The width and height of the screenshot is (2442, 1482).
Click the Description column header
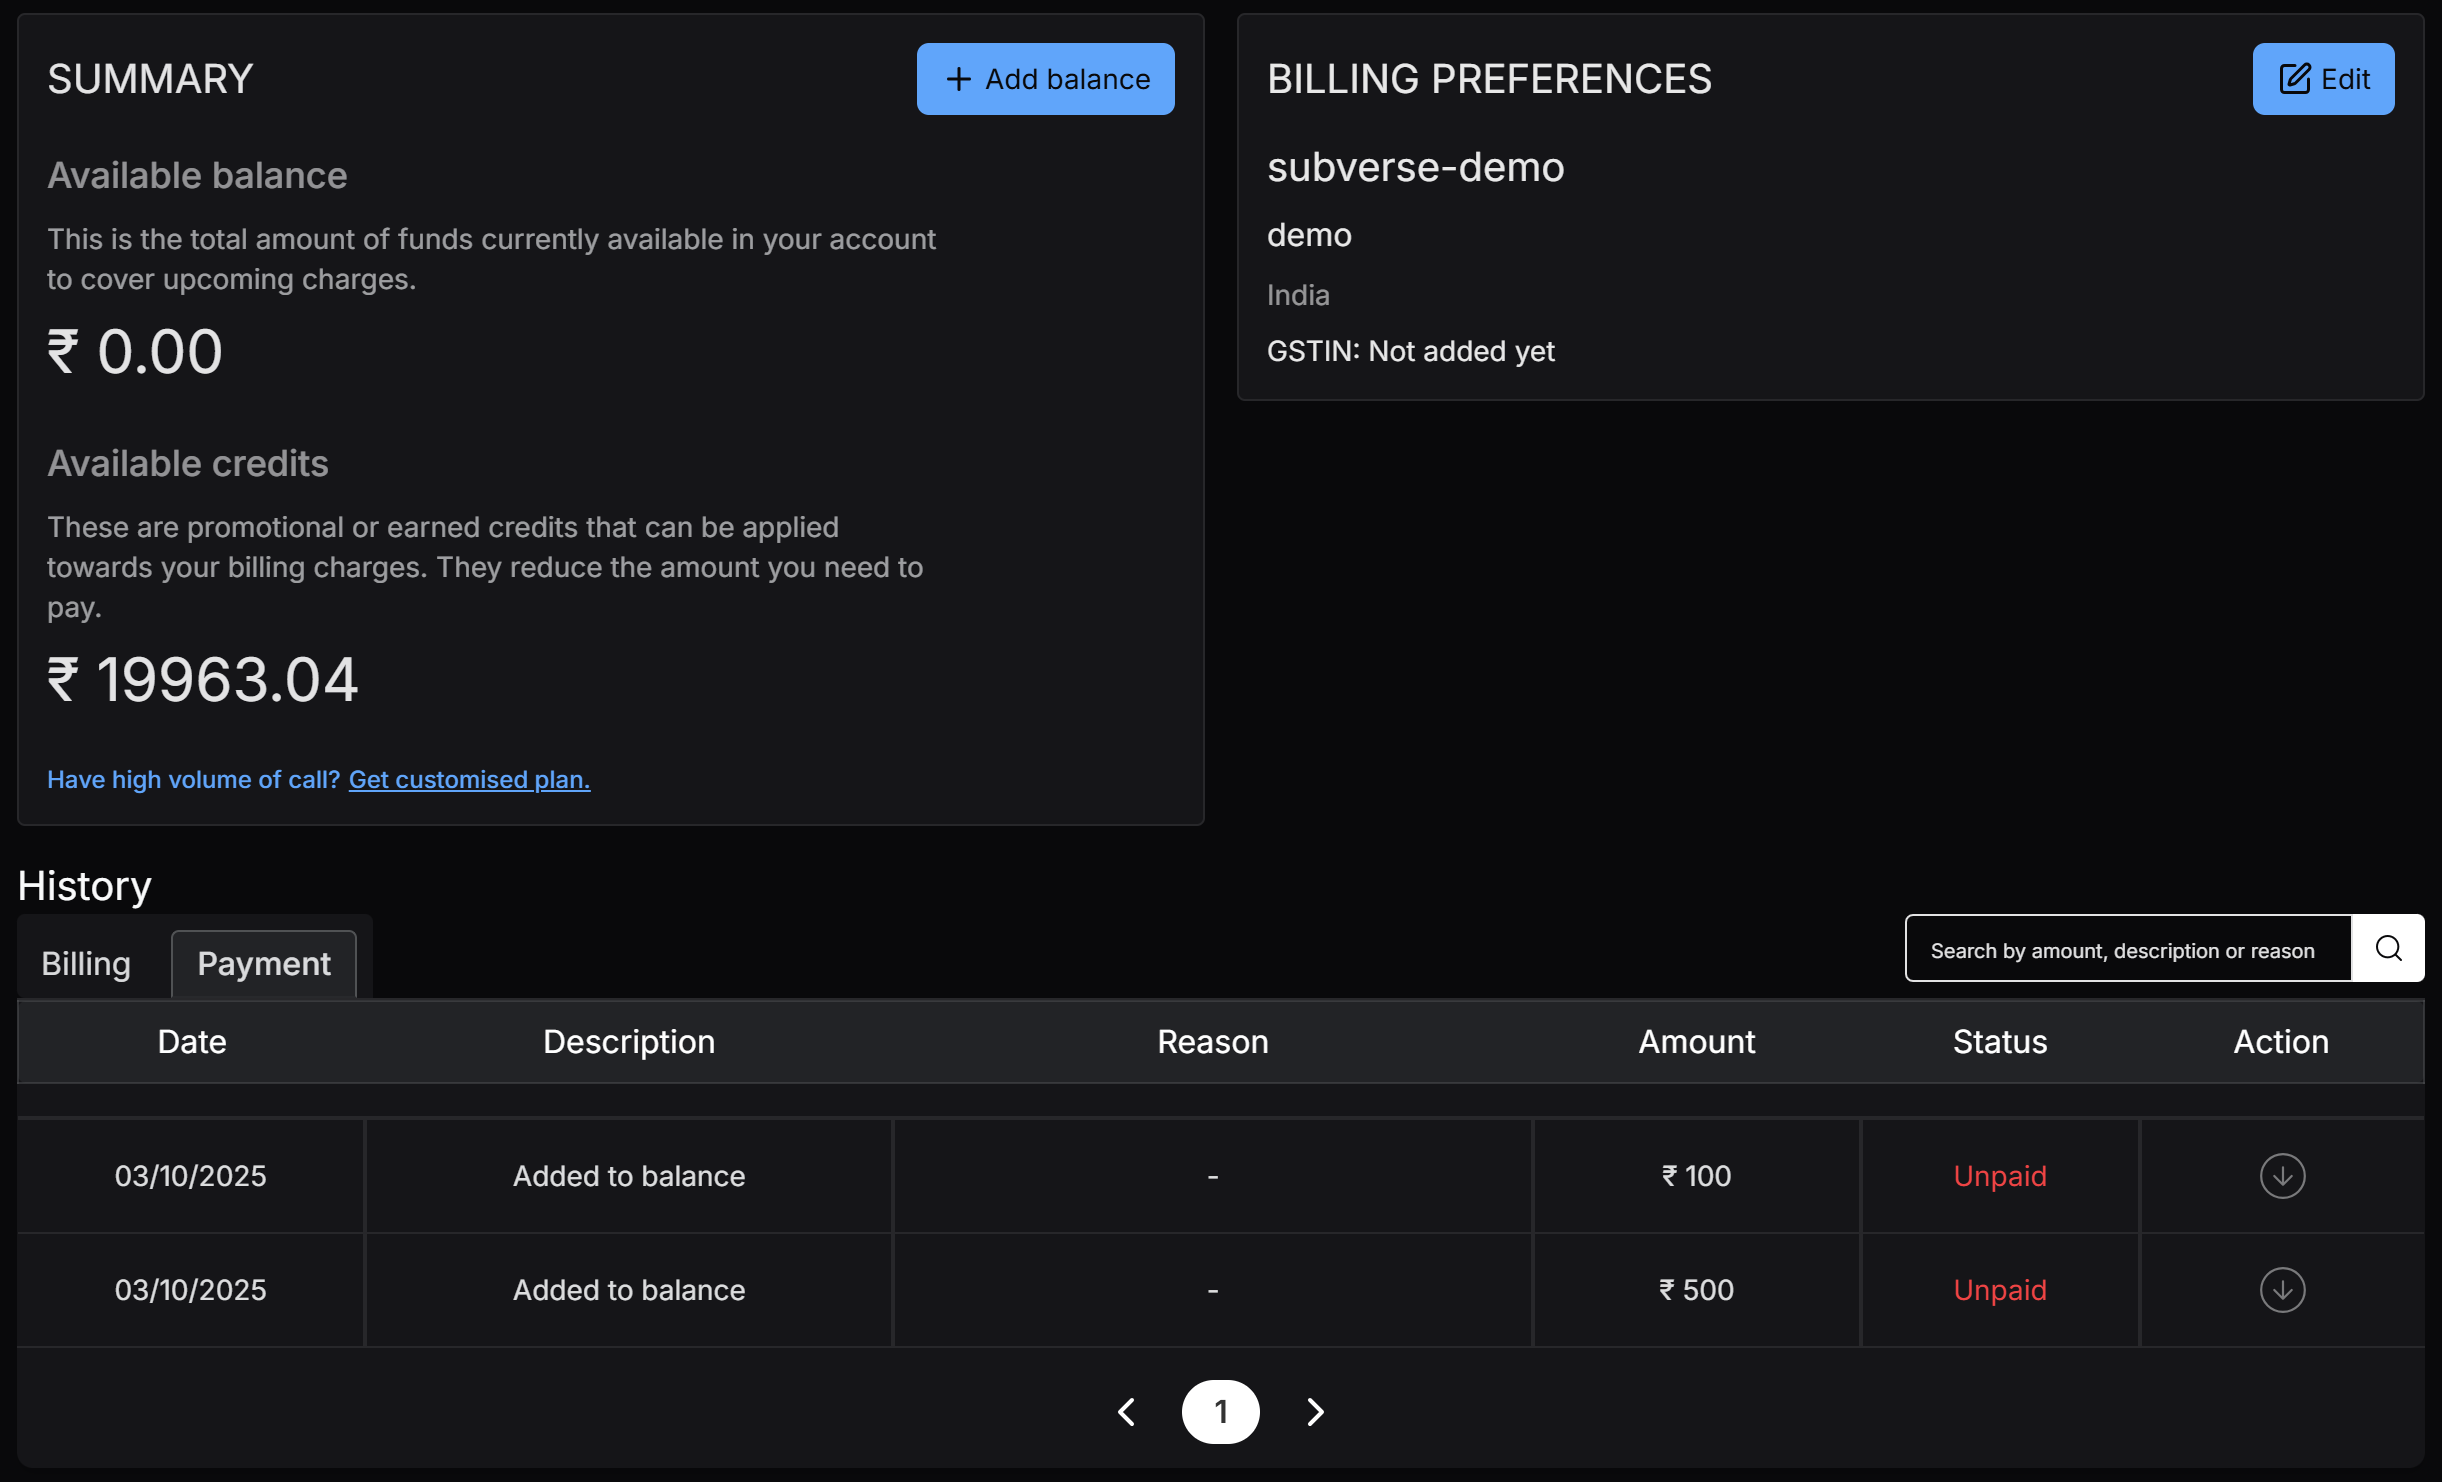(629, 1042)
